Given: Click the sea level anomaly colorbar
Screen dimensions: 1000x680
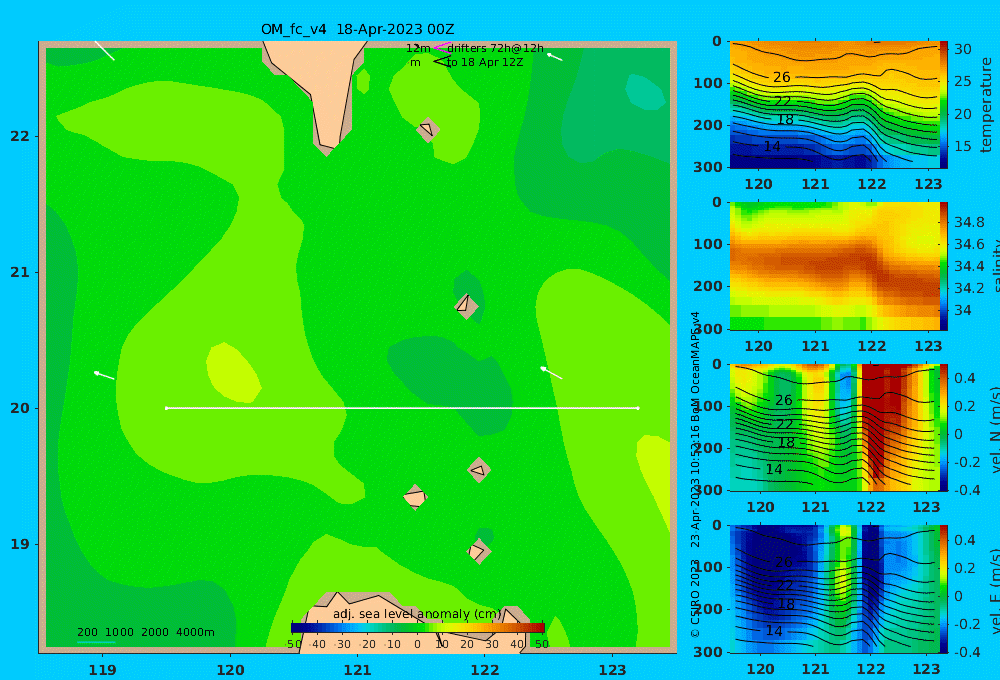Looking at the screenshot, I should [417, 628].
